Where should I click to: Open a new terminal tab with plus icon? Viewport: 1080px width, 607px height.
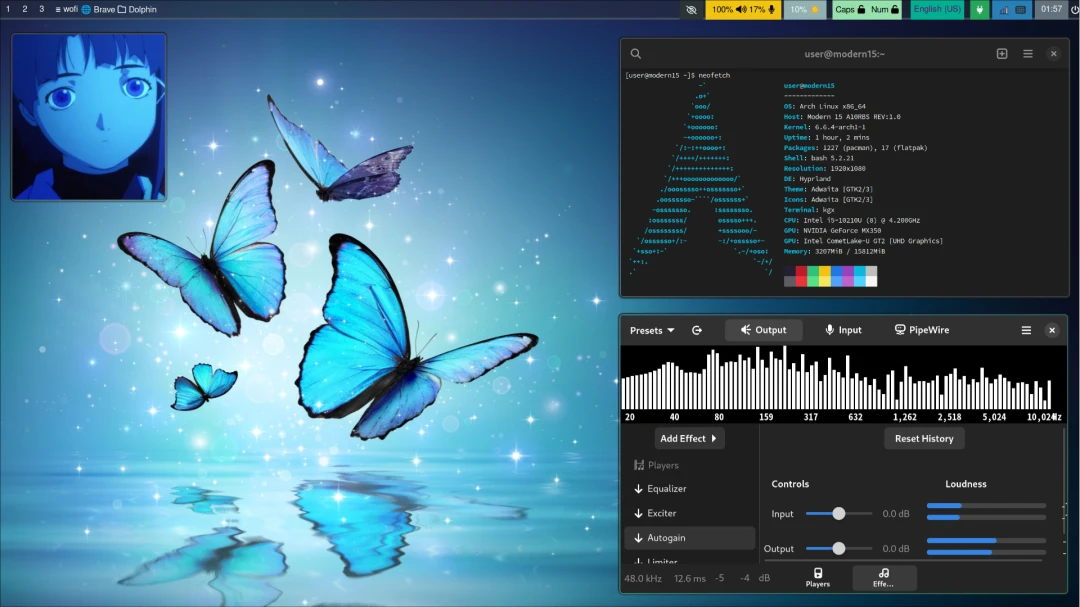[x=1002, y=54]
